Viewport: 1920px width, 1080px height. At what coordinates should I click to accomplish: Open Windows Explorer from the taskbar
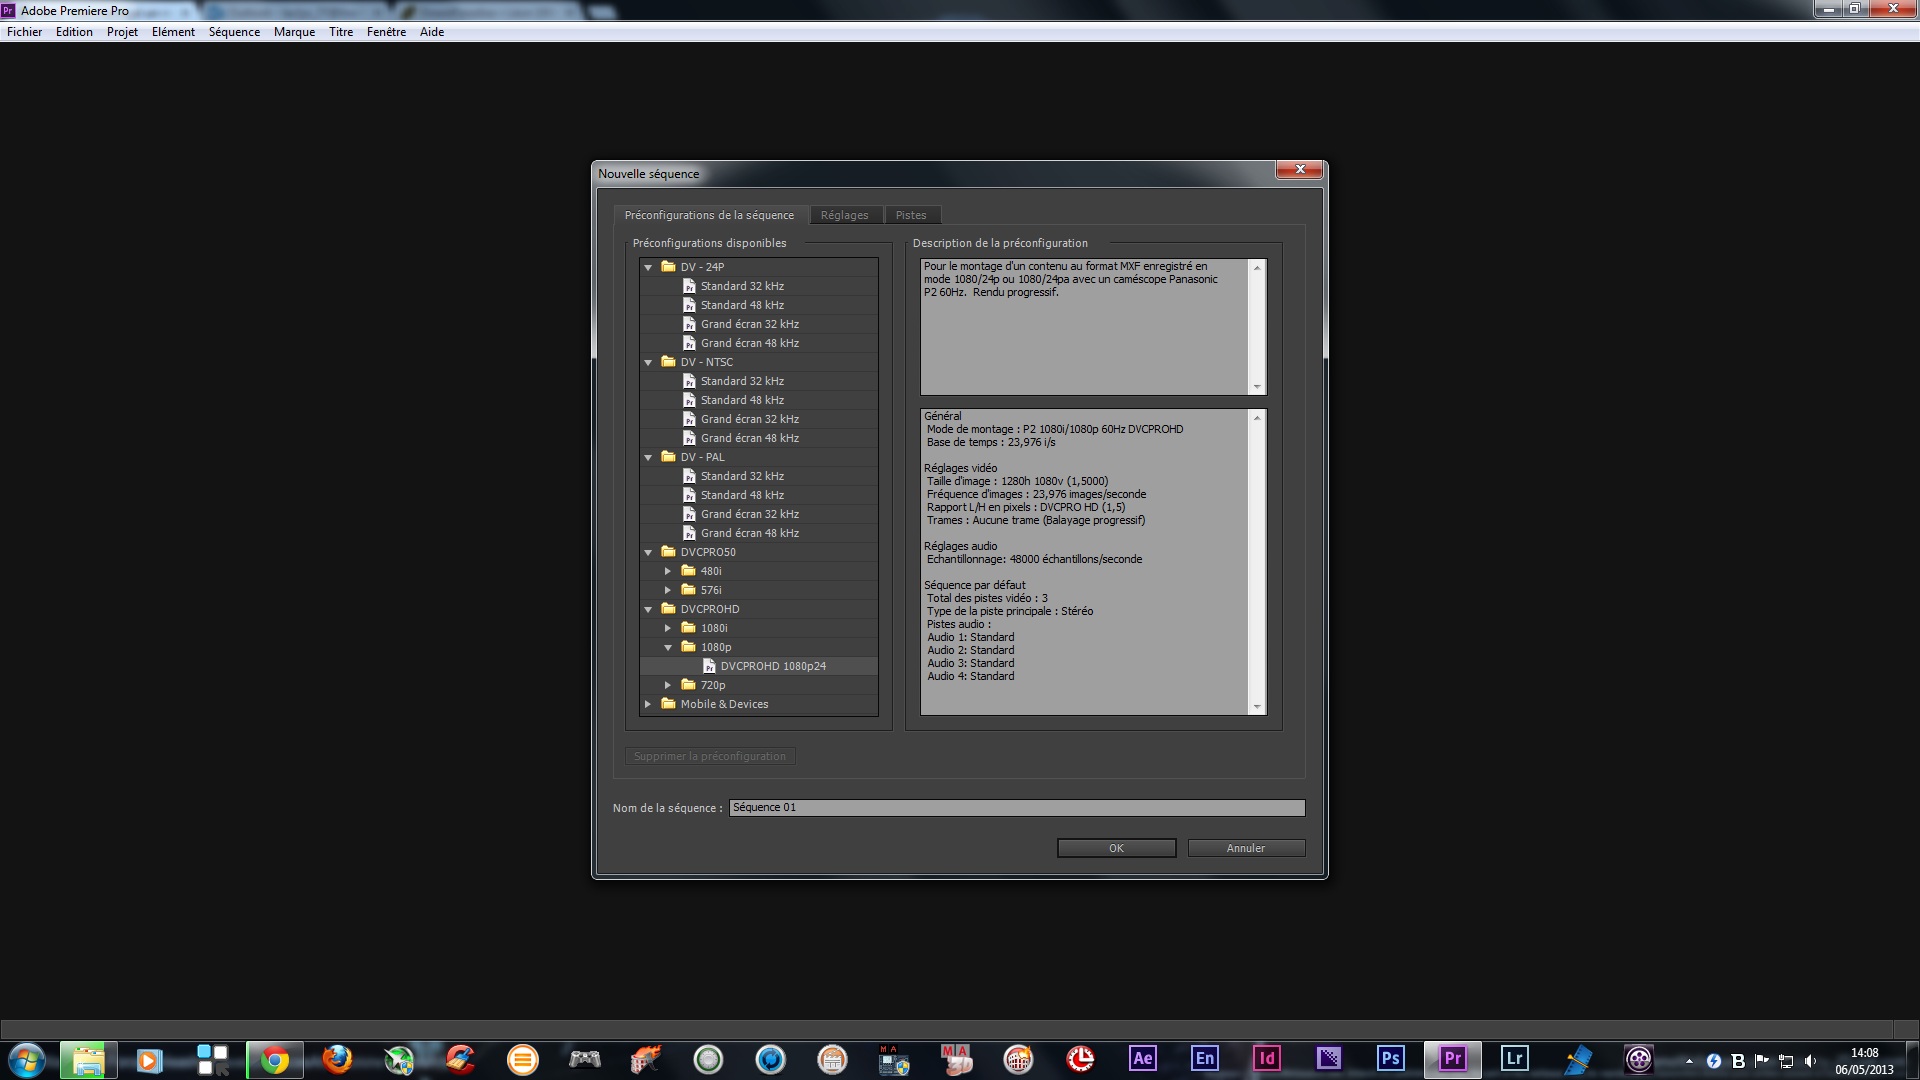pyautogui.click(x=88, y=1060)
